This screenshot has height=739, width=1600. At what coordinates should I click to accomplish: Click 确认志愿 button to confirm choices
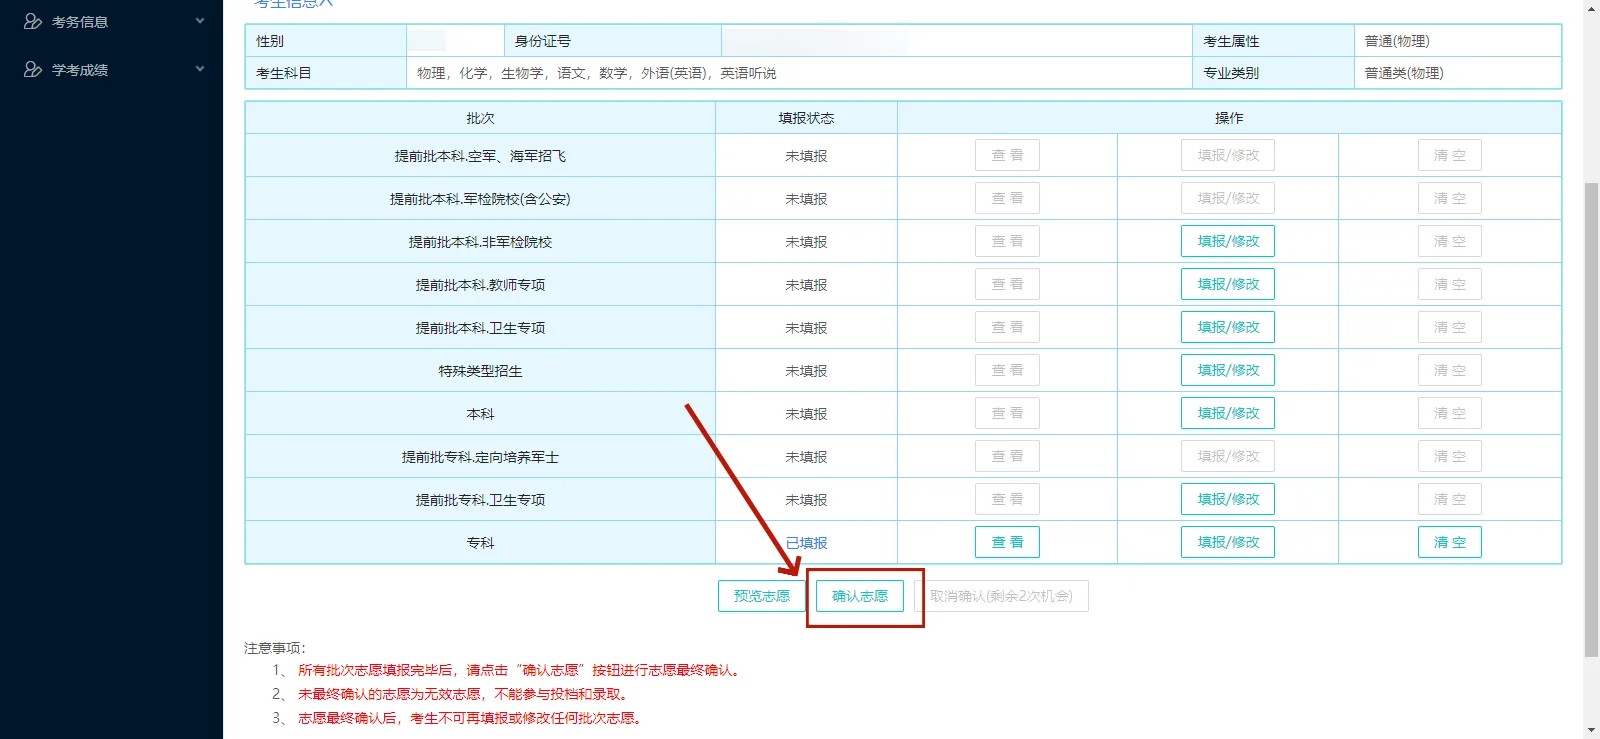pyautogui.click(x=860, y=596)
